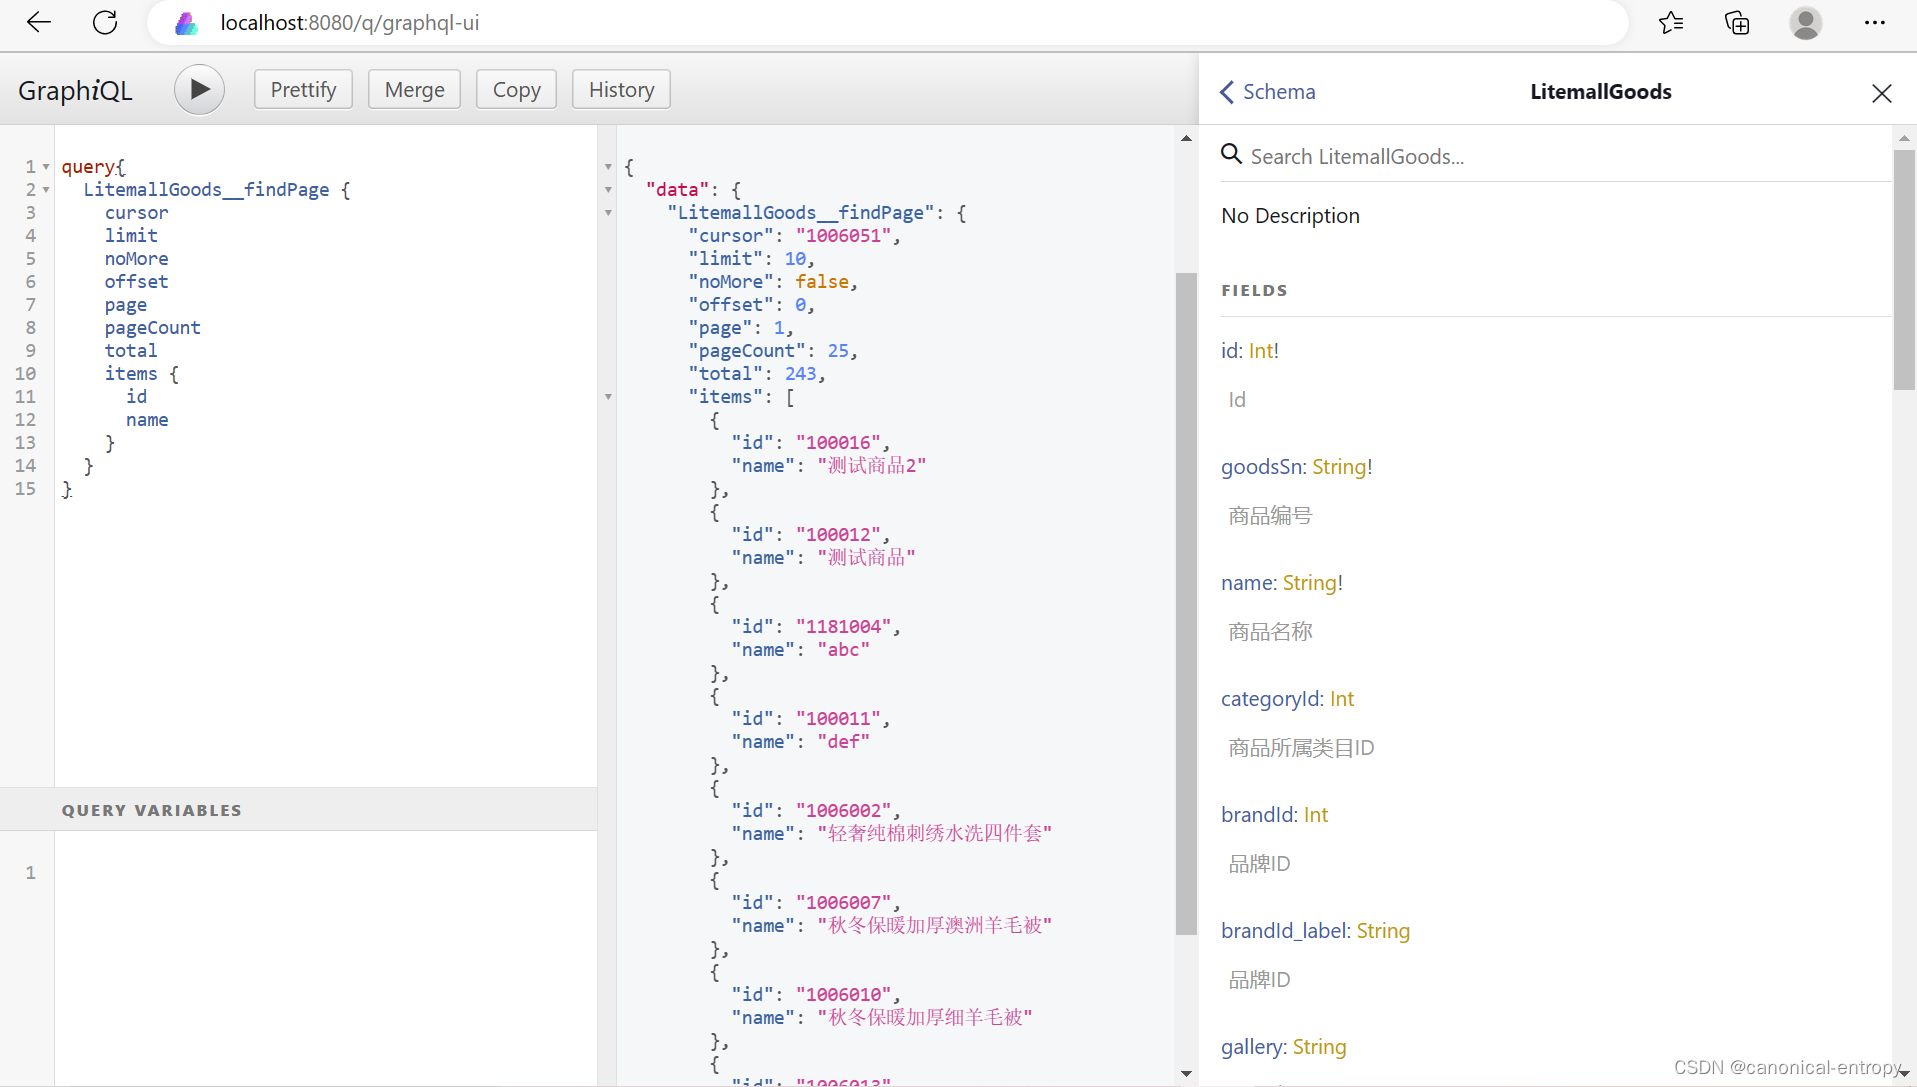Open goodsSn field documentation
This screenshot has width=1917, height=1087.
click(1261, 467)
